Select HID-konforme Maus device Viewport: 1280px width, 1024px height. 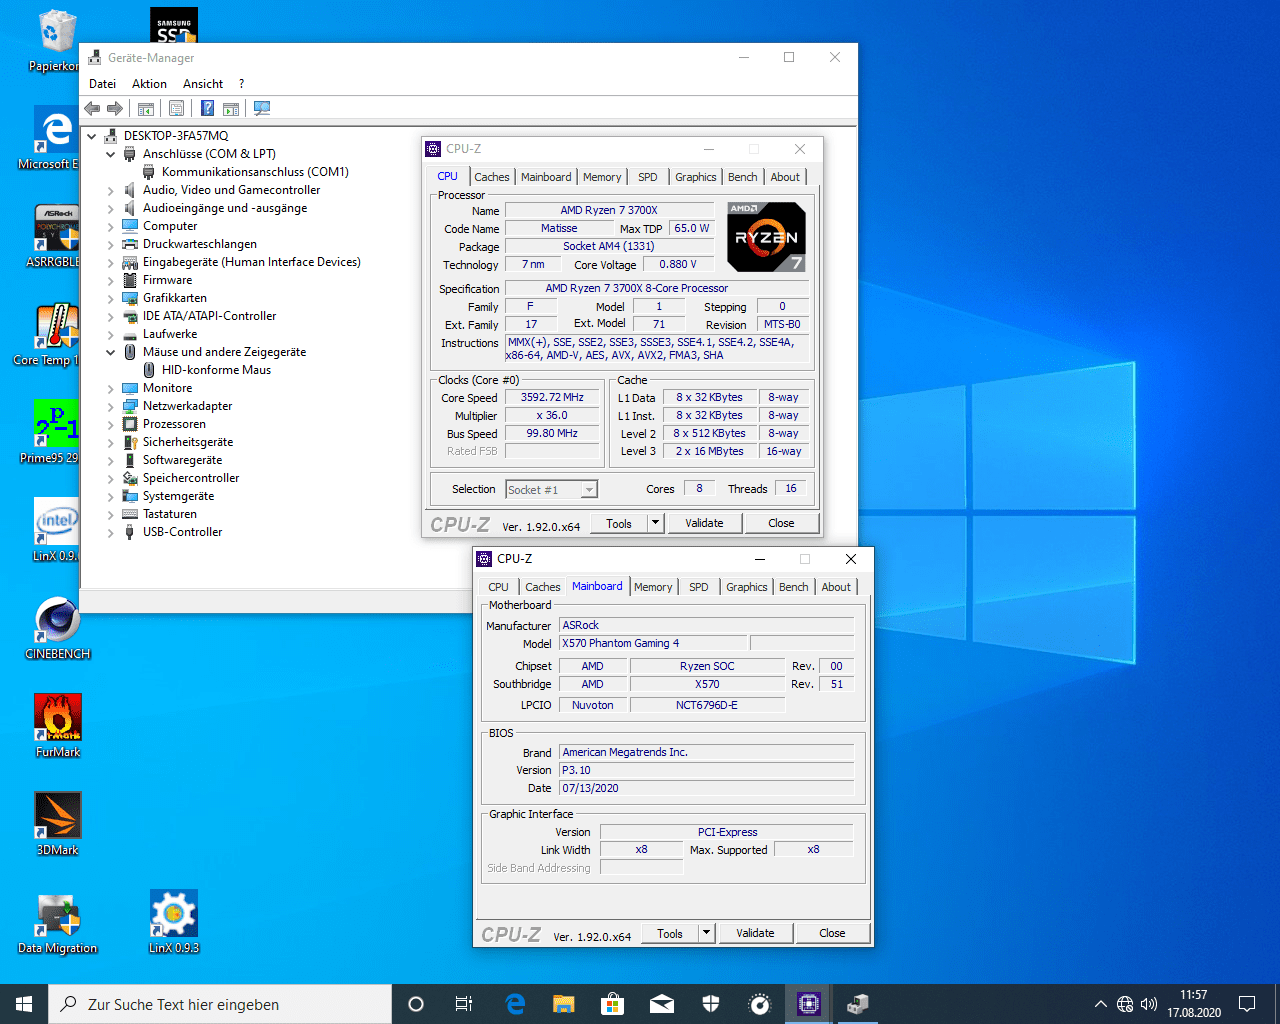tap(216, 370)
